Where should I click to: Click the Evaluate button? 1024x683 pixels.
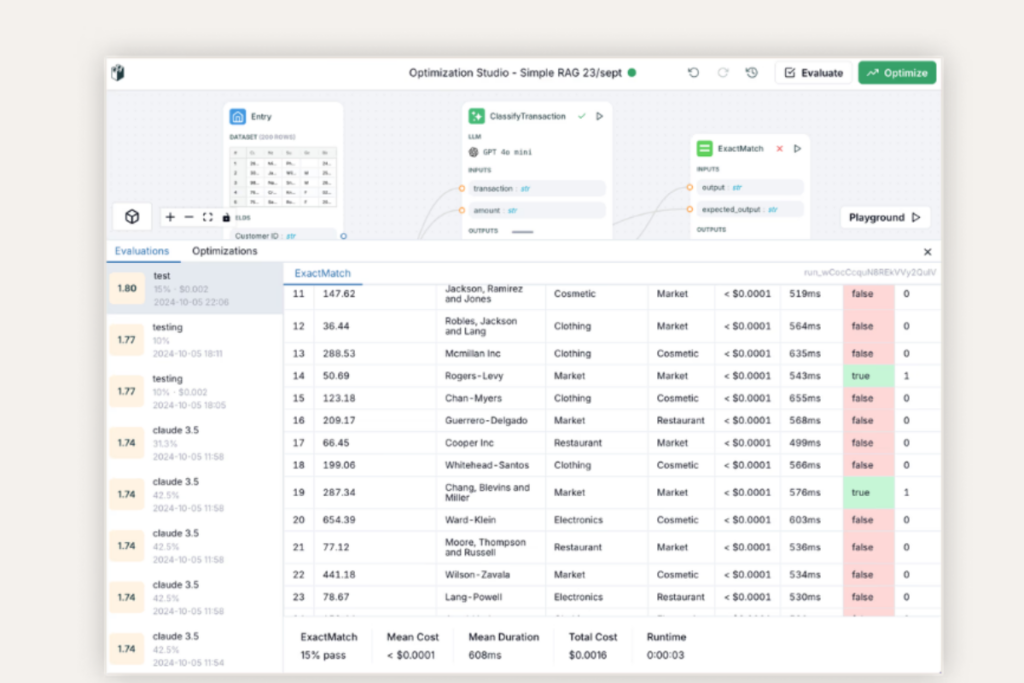click(x=813, y=72)
